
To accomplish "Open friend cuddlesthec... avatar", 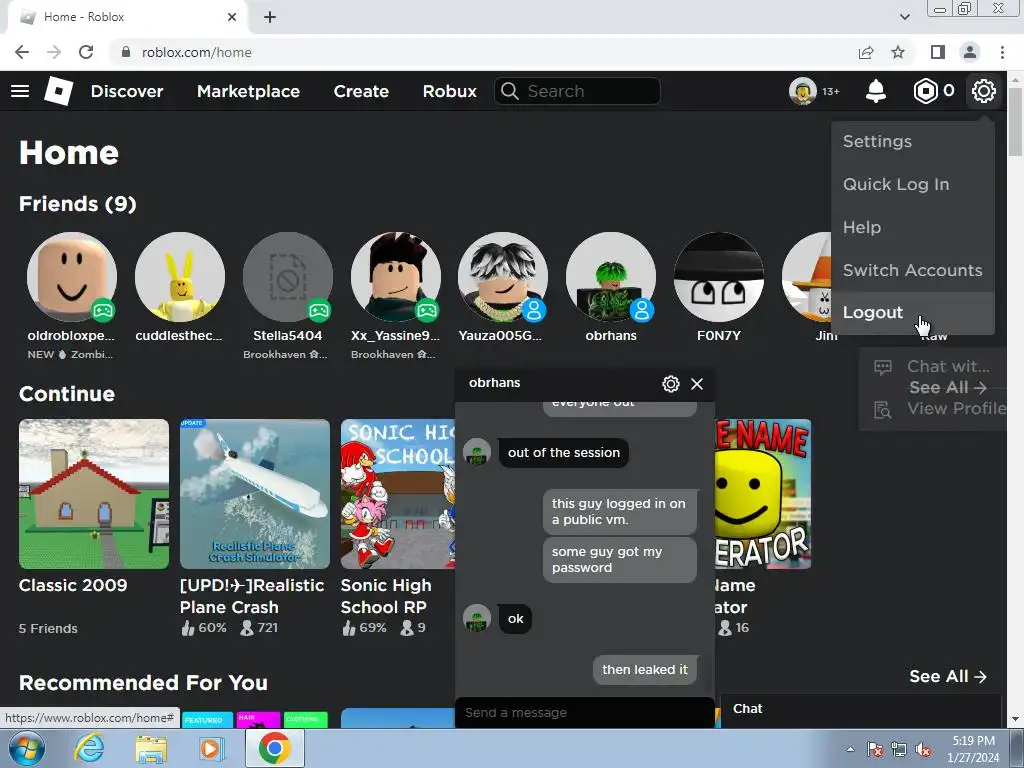I will (x=180, y=277).
